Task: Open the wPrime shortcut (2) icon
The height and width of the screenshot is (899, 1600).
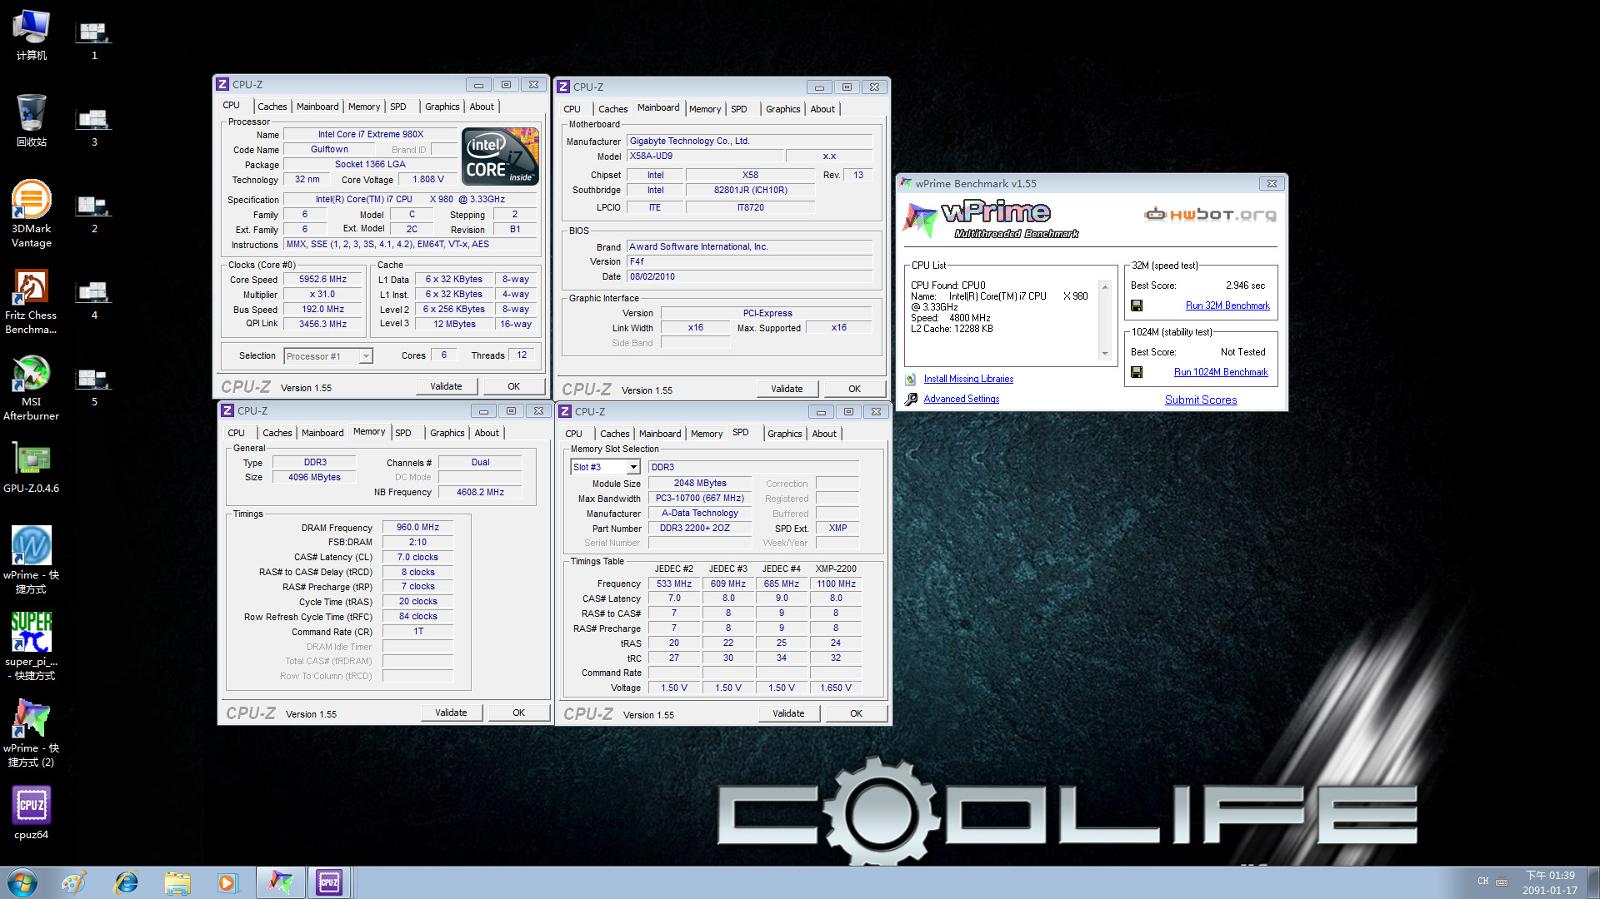Action: pos(31,733)
